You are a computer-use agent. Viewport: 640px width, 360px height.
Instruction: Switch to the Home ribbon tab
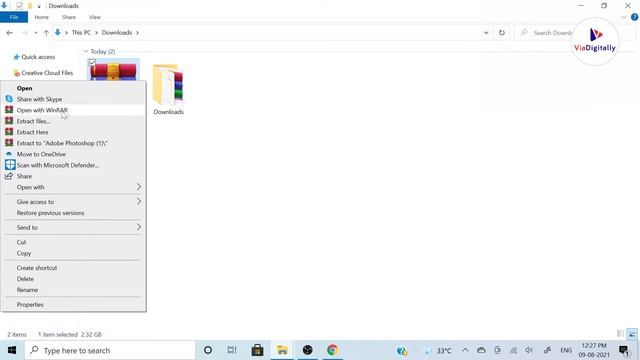42,17
